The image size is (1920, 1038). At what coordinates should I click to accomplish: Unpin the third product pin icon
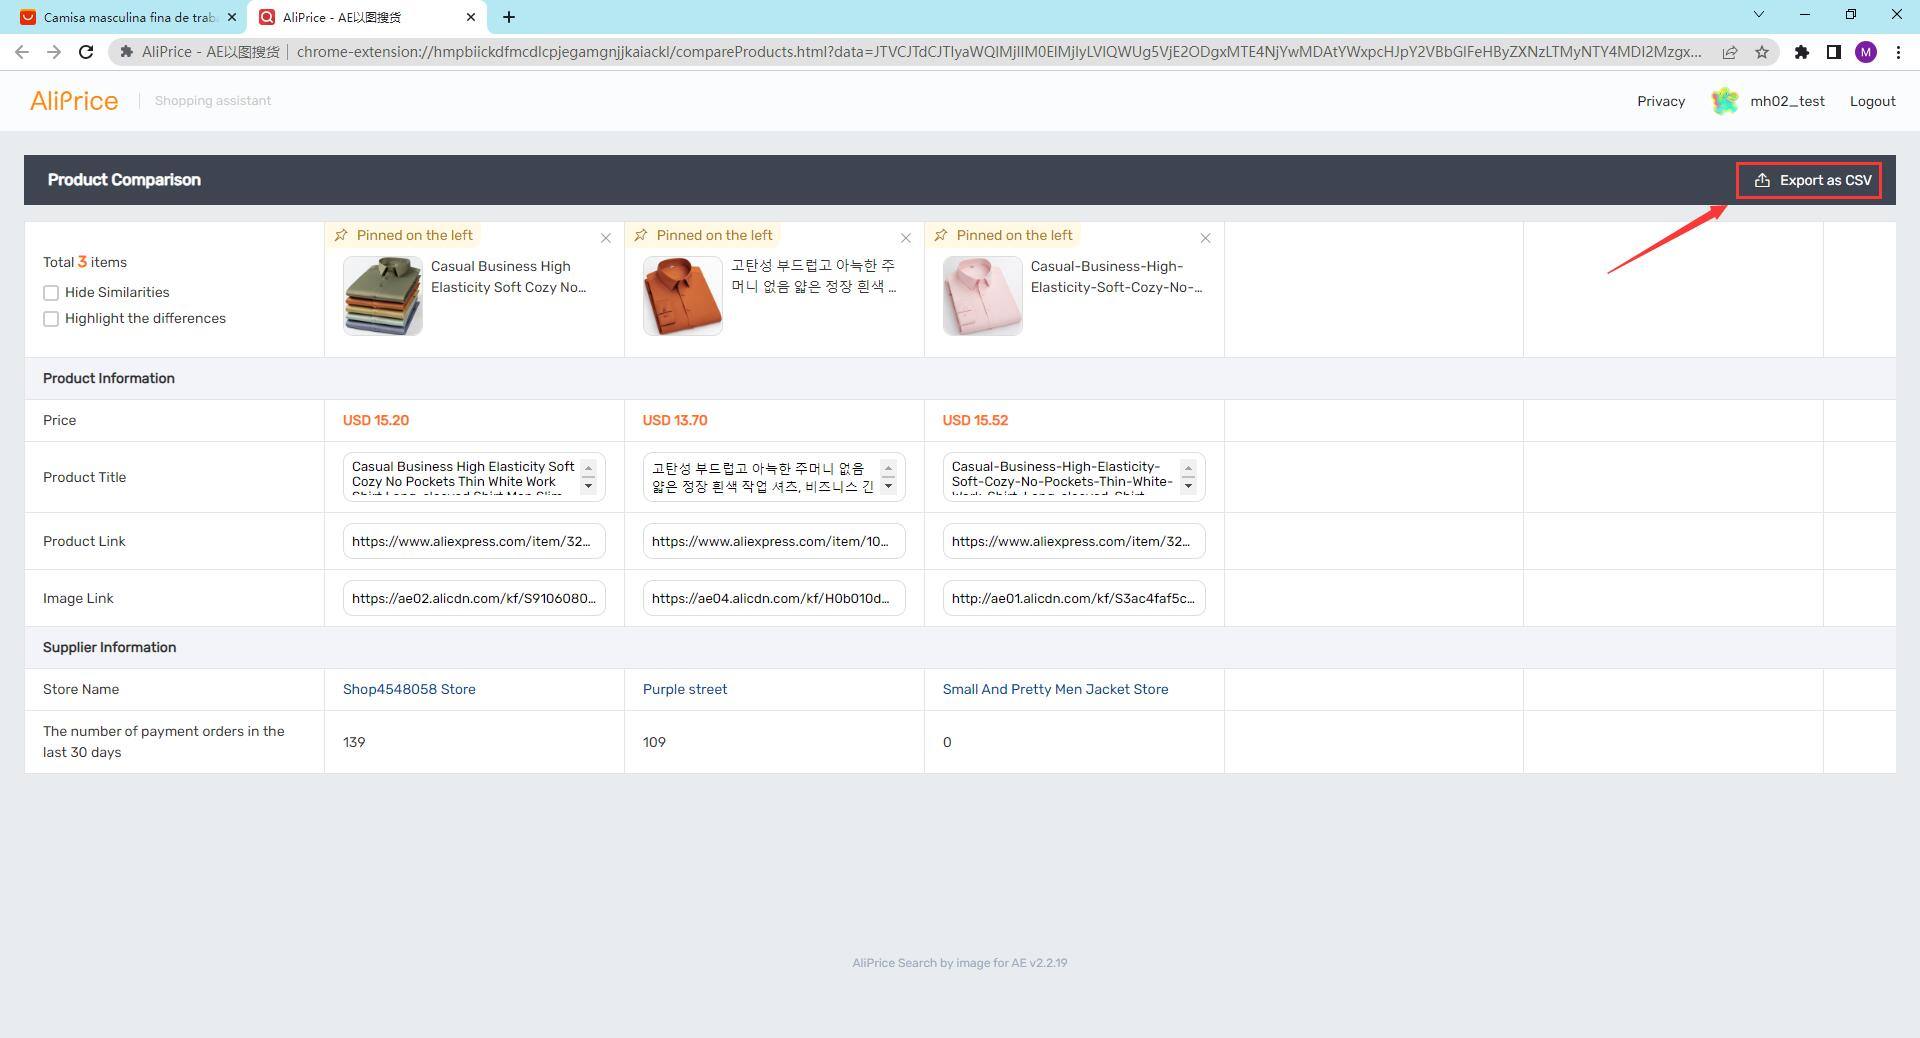[941, 235]
